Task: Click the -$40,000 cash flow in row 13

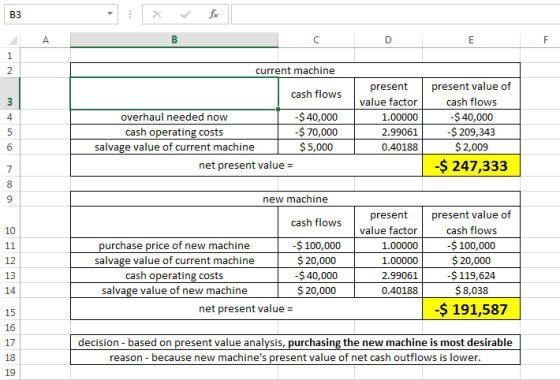Action: 316,275
